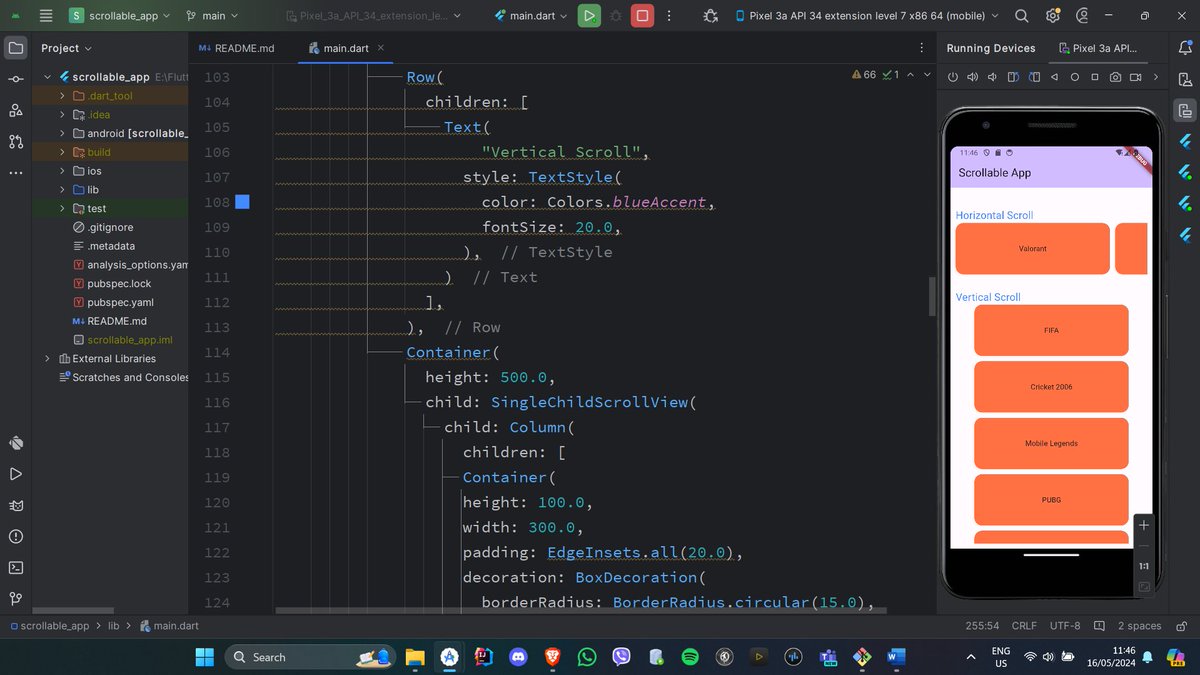Open the Device Manager icon

point(1185,79)
